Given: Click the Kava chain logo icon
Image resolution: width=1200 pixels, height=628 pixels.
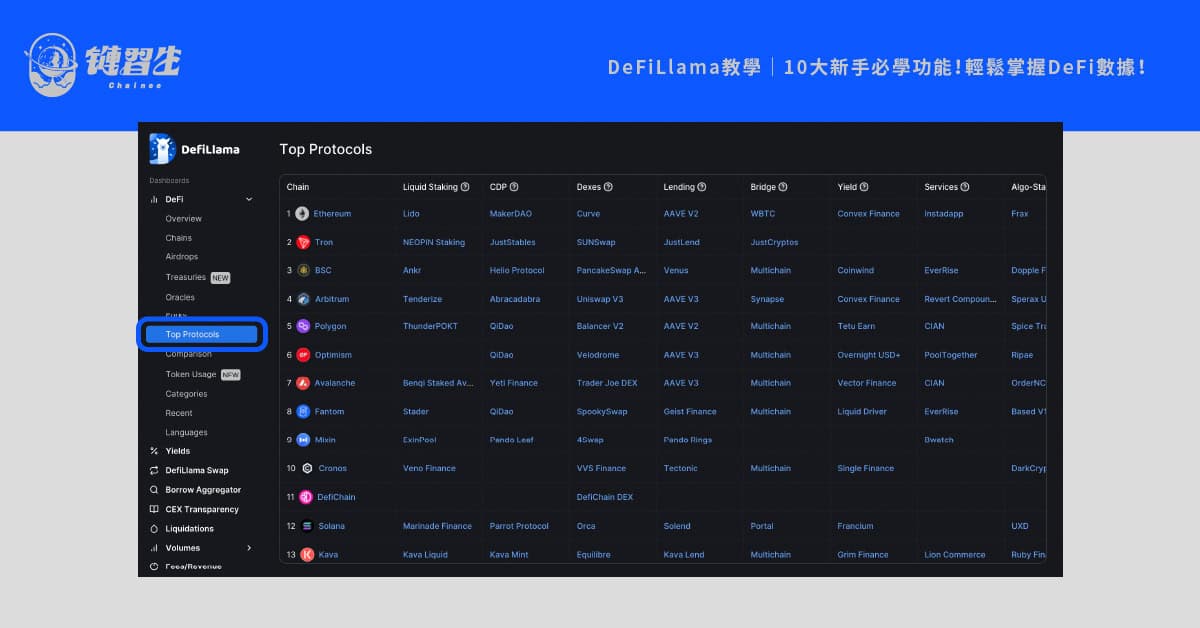Looking at the screenshot, I should (x=307, y=554).
